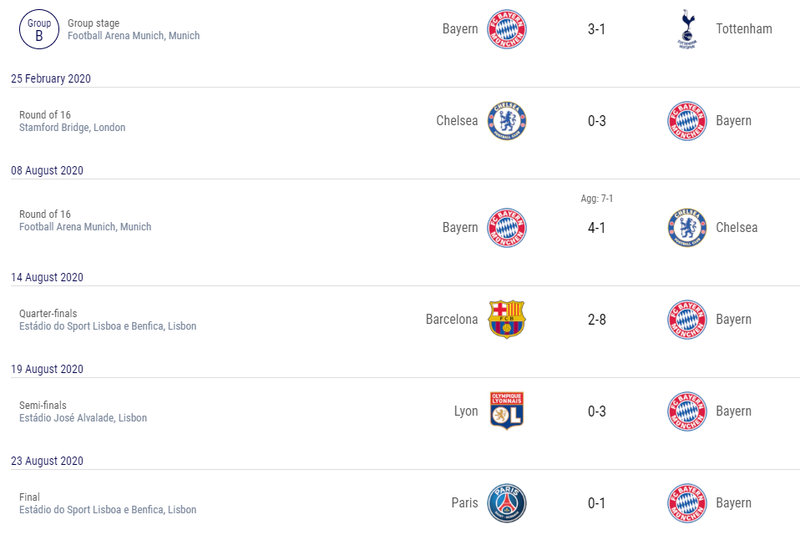The height and width of the screenshot is (550, 800).
Task: Click Estádio José Alvalade, Lisbon venue
Action: click(x=83, y=418)
